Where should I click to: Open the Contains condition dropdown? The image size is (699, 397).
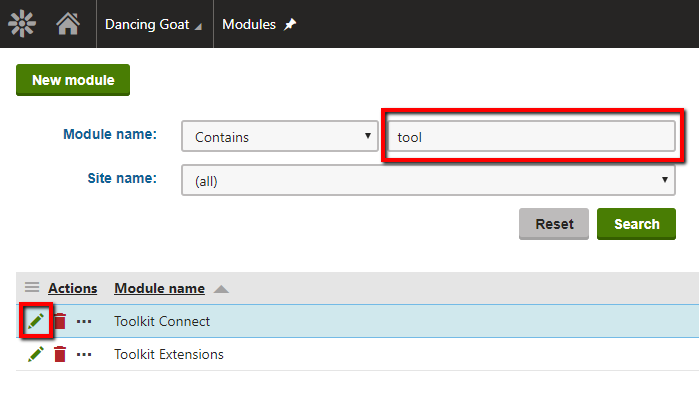point(280,136)
